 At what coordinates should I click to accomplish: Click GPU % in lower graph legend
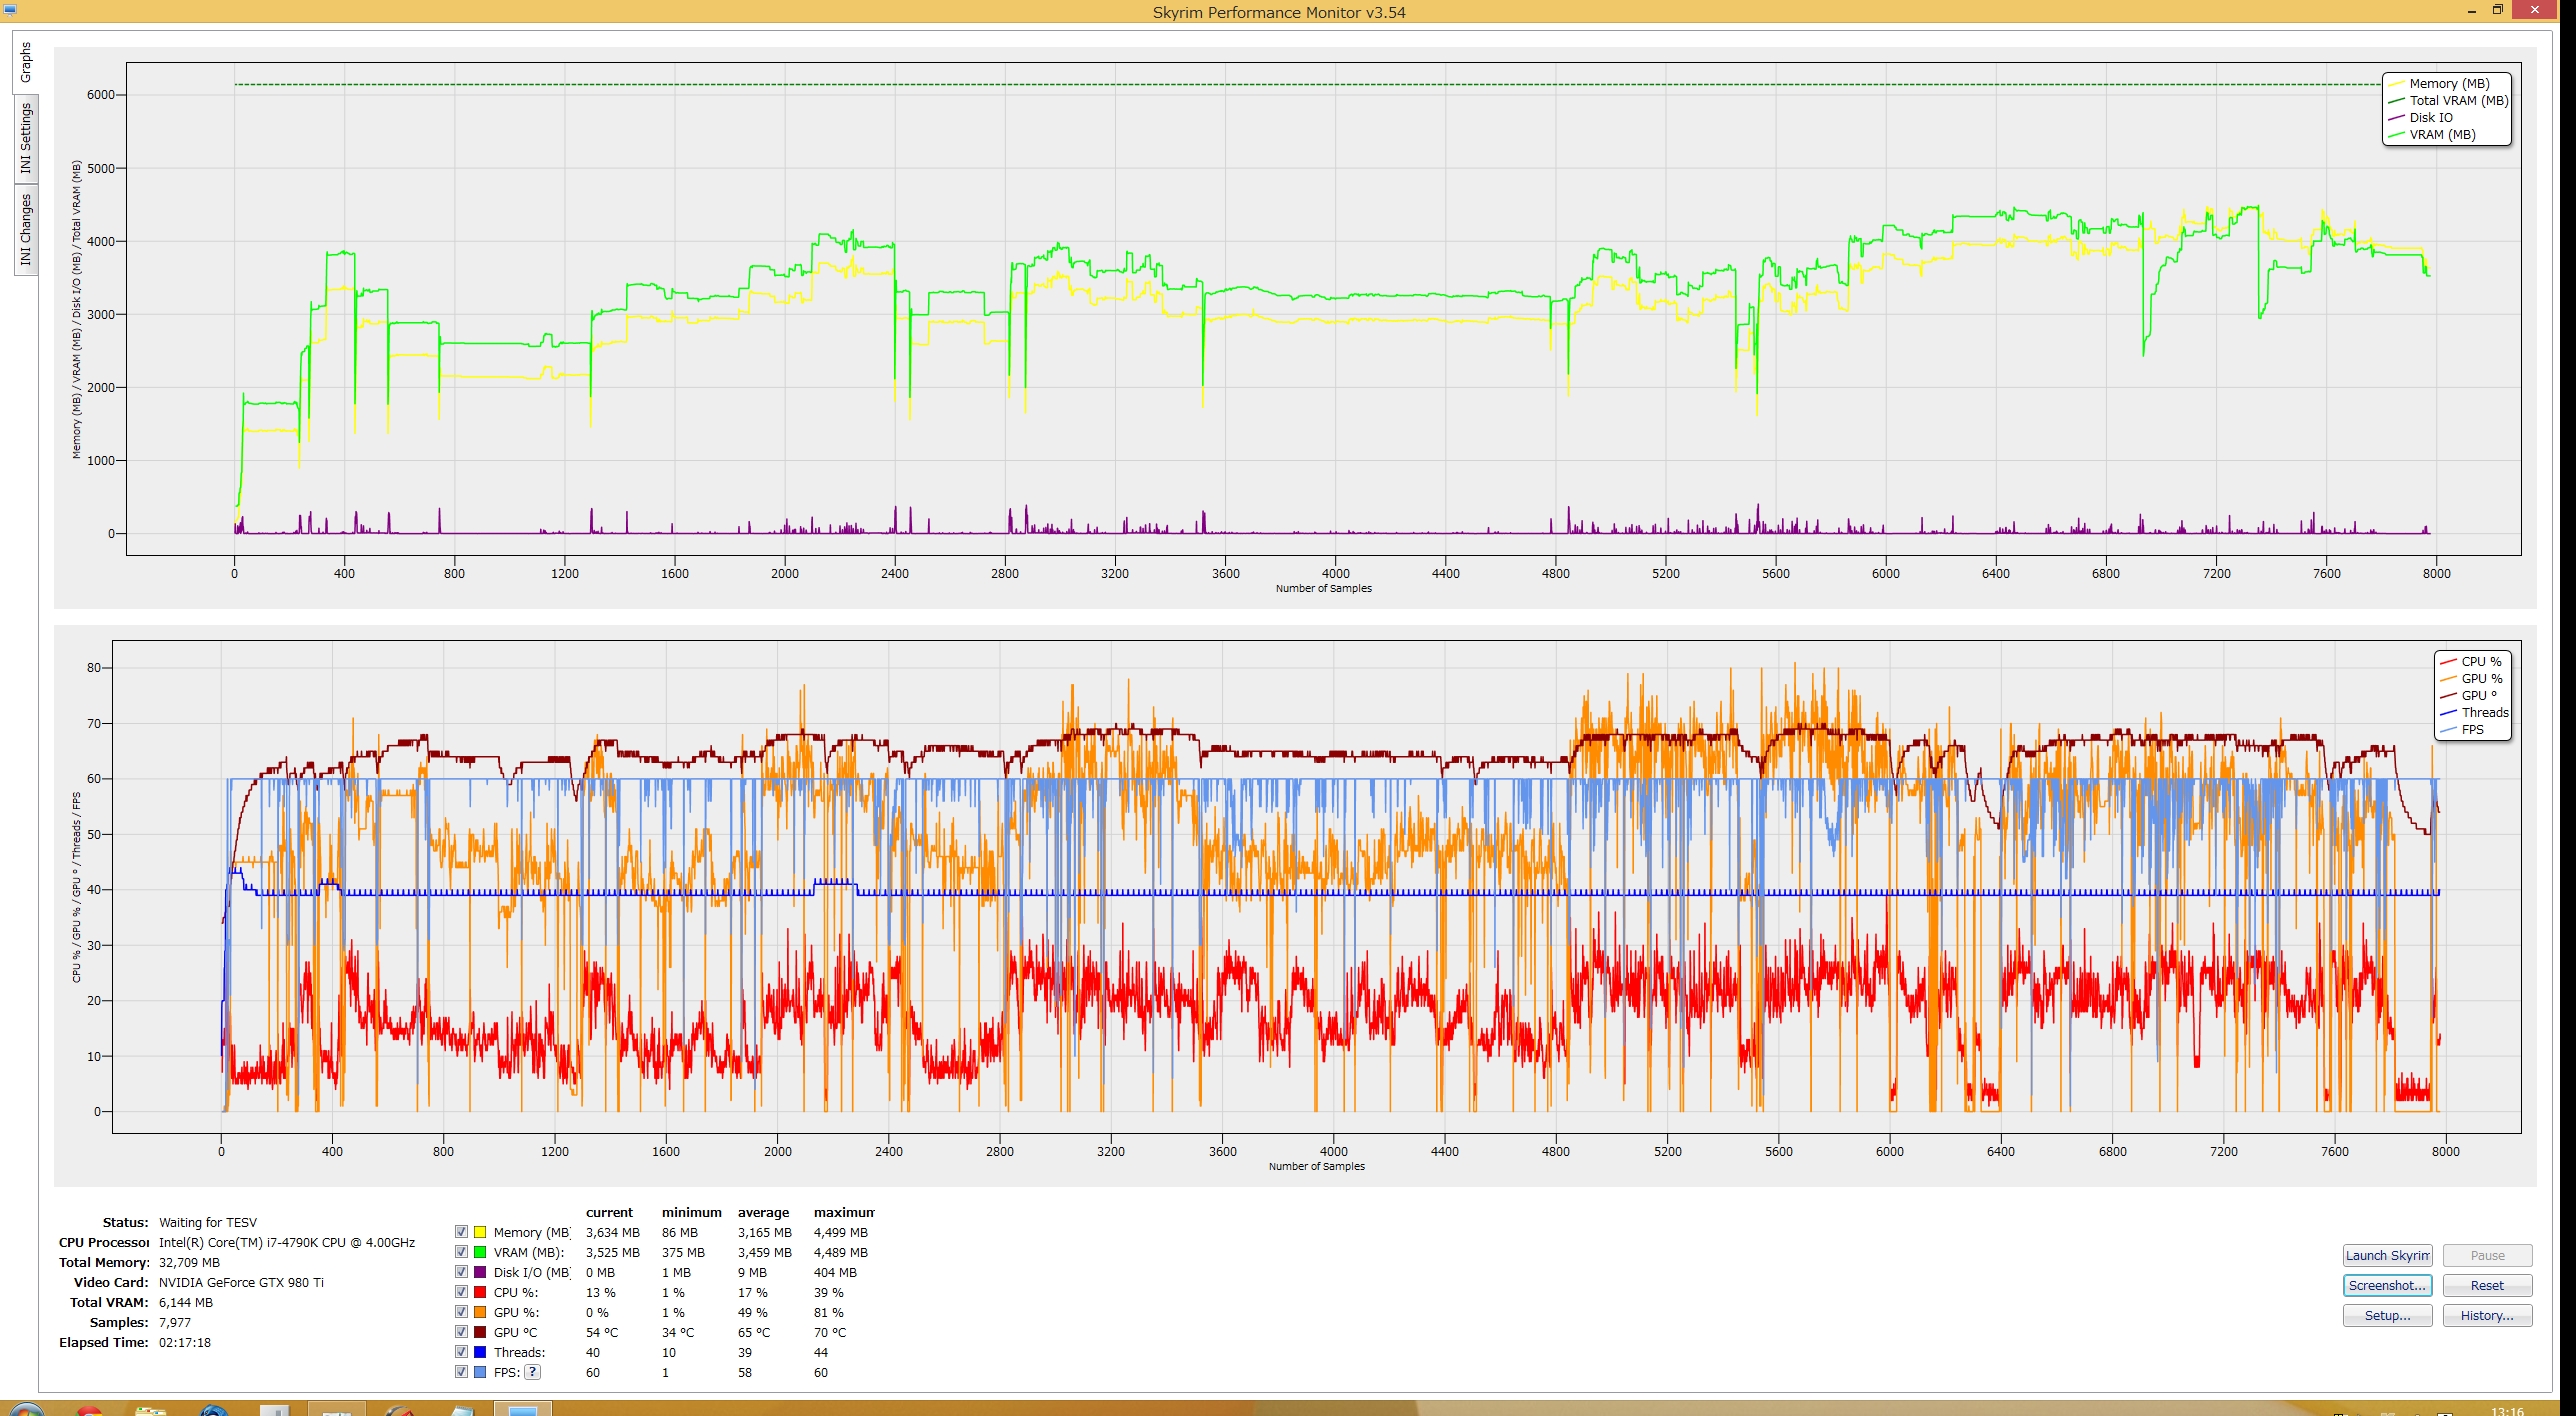tap(2481, 679)
